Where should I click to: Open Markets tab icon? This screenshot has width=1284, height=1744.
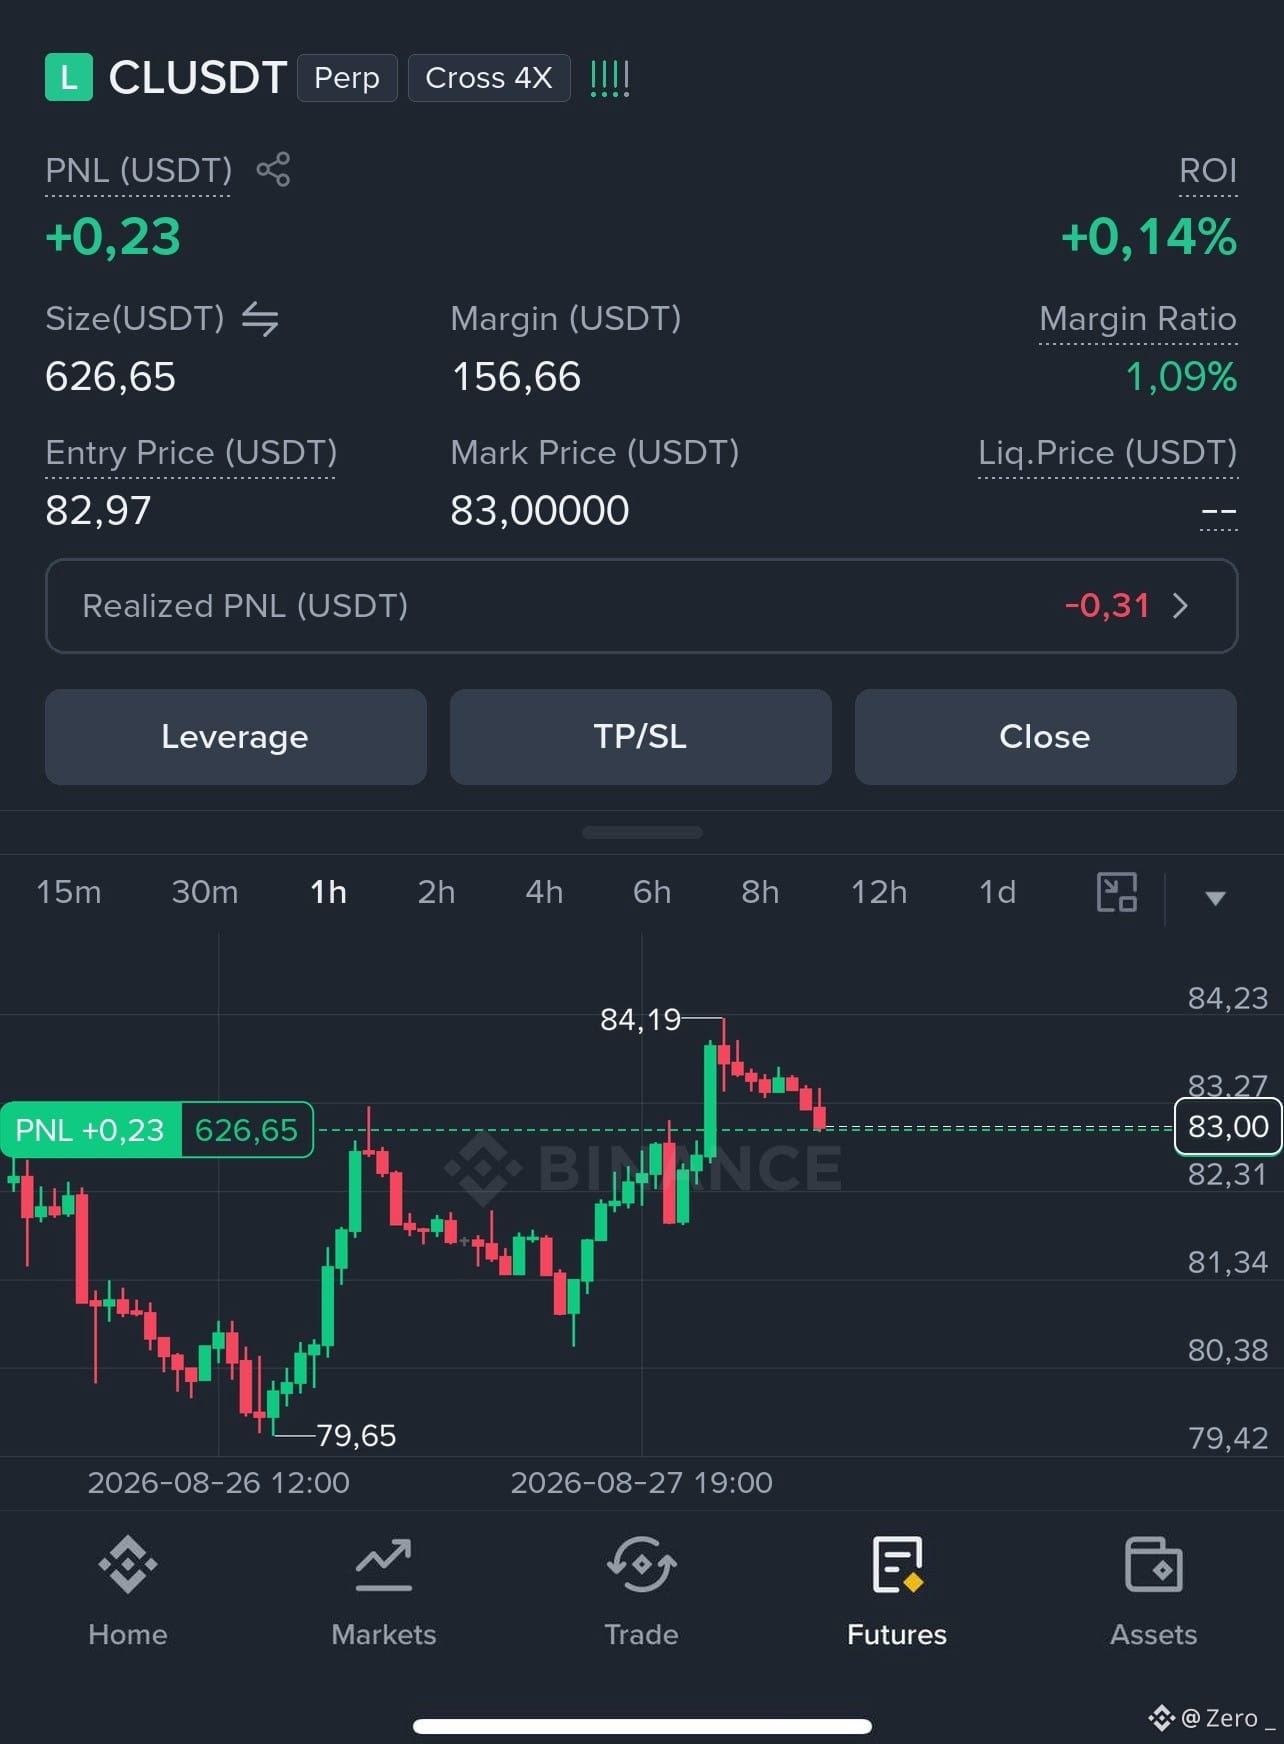click(384, 1564)
